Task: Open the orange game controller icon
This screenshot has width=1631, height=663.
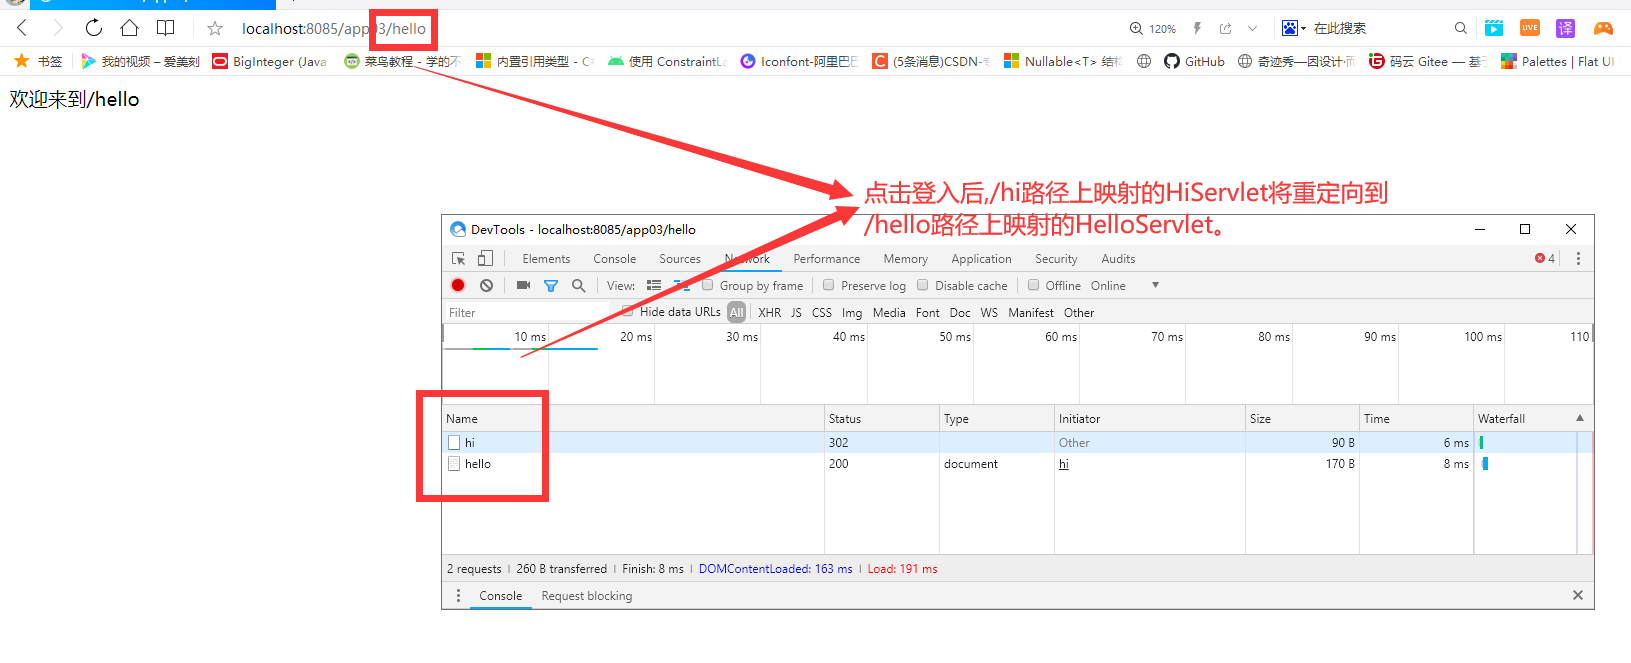Action: (x=1603, y=28)
